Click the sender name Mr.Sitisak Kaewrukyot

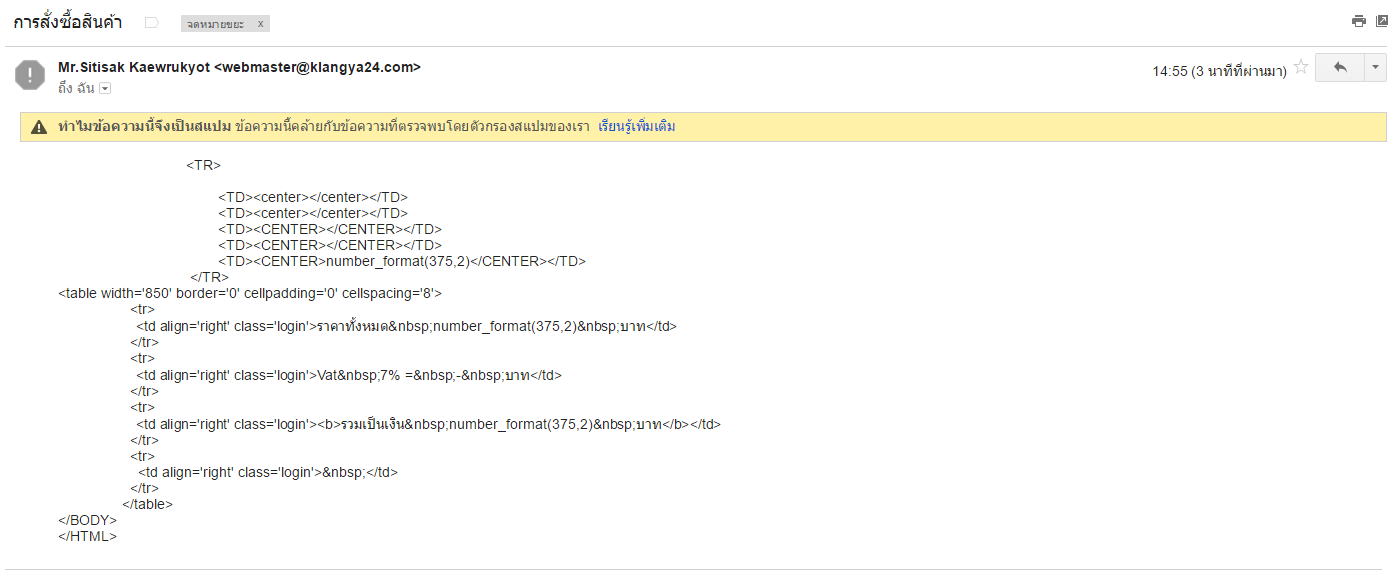pos(134,67)
